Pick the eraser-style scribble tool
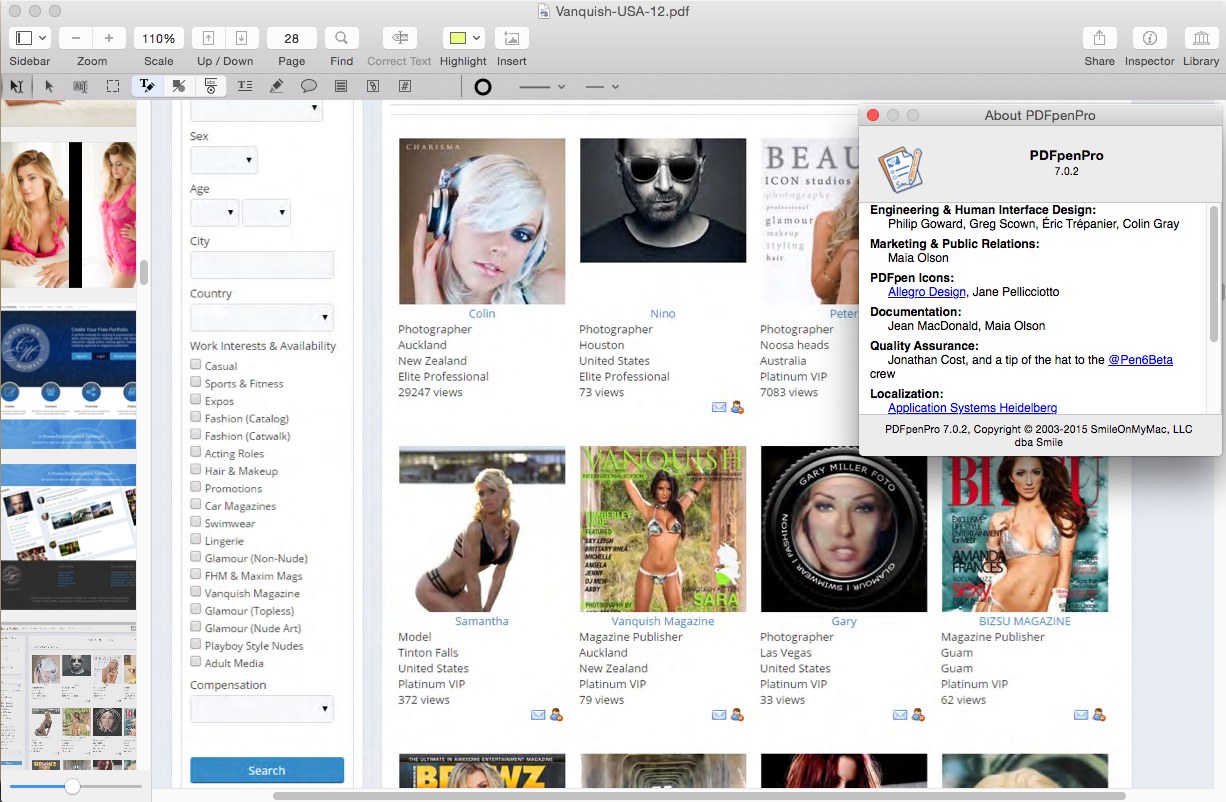The image size is (1226, 802). [277, 86]
